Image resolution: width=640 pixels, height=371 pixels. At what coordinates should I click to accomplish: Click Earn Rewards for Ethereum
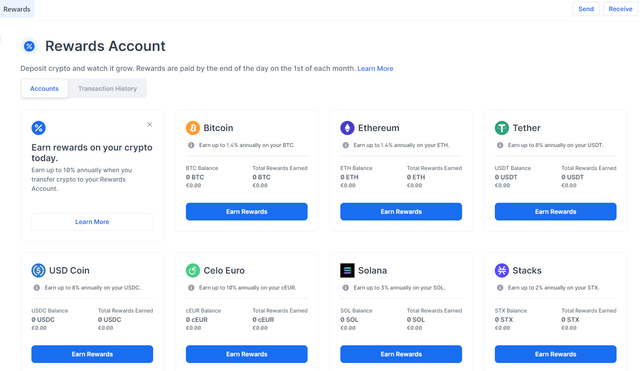[x=401, y=212]
